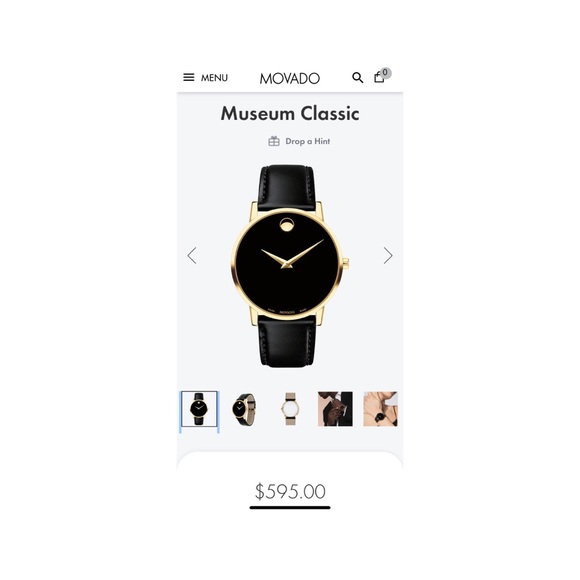Go to home via MOVADO logo
The image size is (580, 580).
pos(290,78)
